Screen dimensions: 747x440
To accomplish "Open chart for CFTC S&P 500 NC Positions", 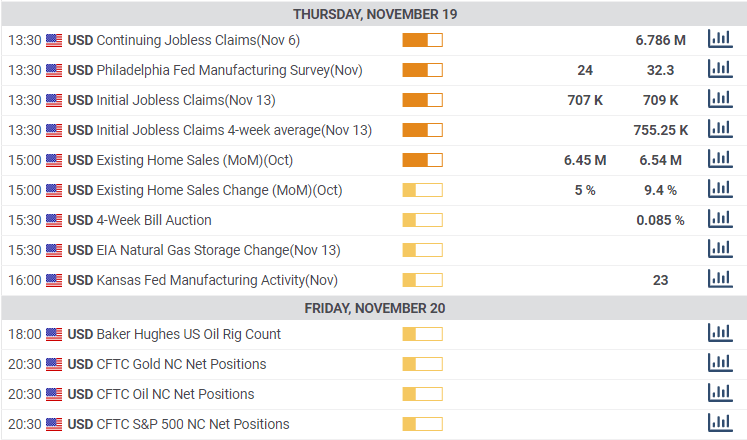I will 718,424.
